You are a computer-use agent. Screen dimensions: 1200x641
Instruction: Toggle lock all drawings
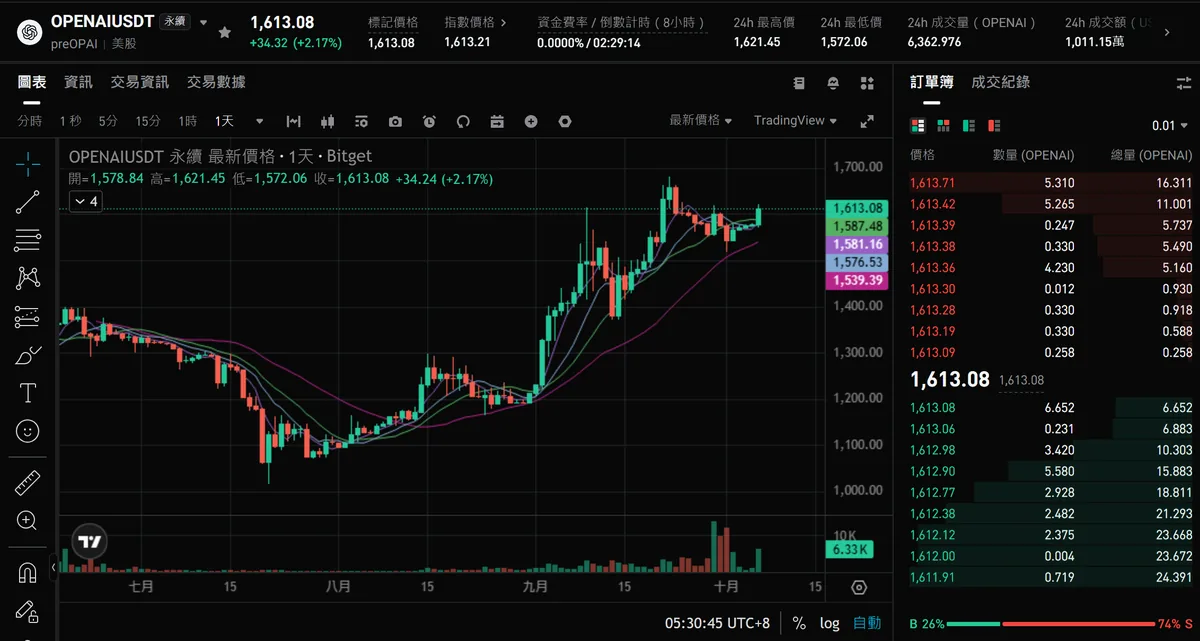click(x=28, y=611)
